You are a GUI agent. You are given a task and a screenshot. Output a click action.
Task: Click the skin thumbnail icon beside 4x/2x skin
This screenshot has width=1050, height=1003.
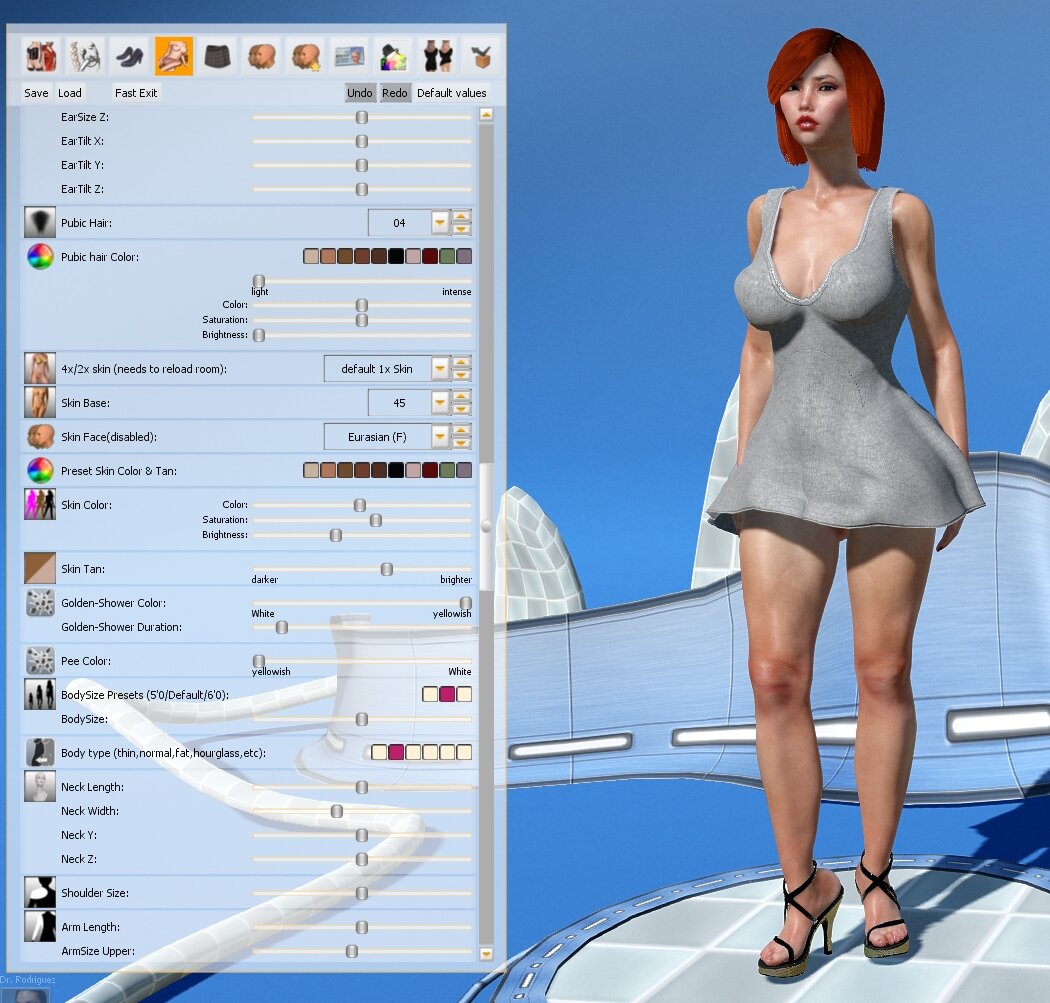(40, 368)
